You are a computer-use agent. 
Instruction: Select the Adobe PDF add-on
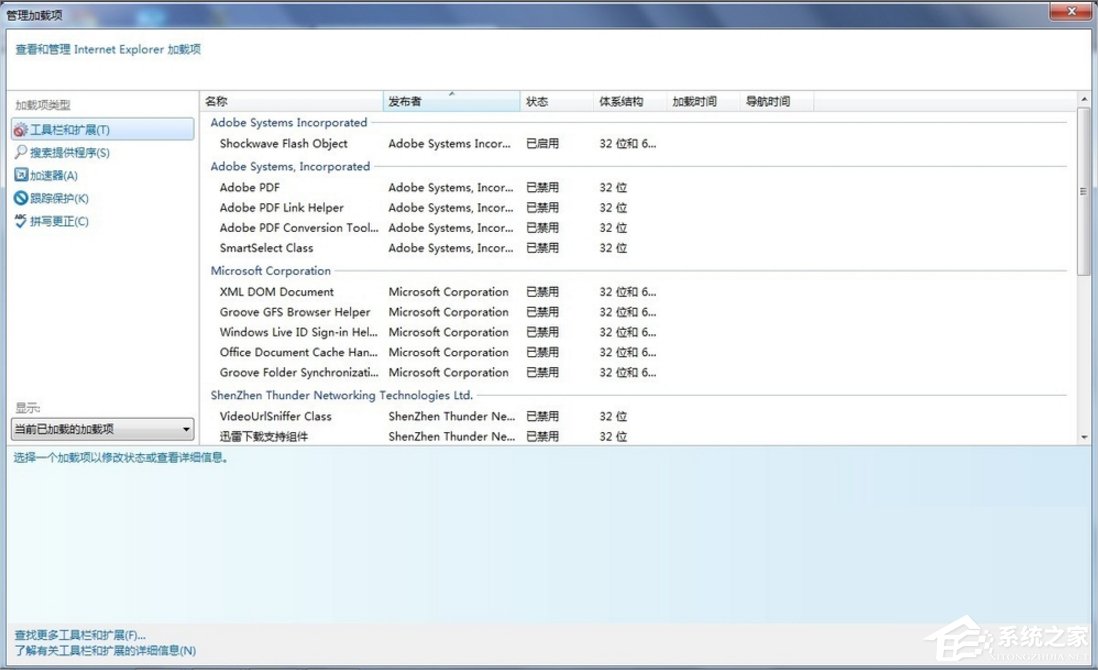pos(249,187)
